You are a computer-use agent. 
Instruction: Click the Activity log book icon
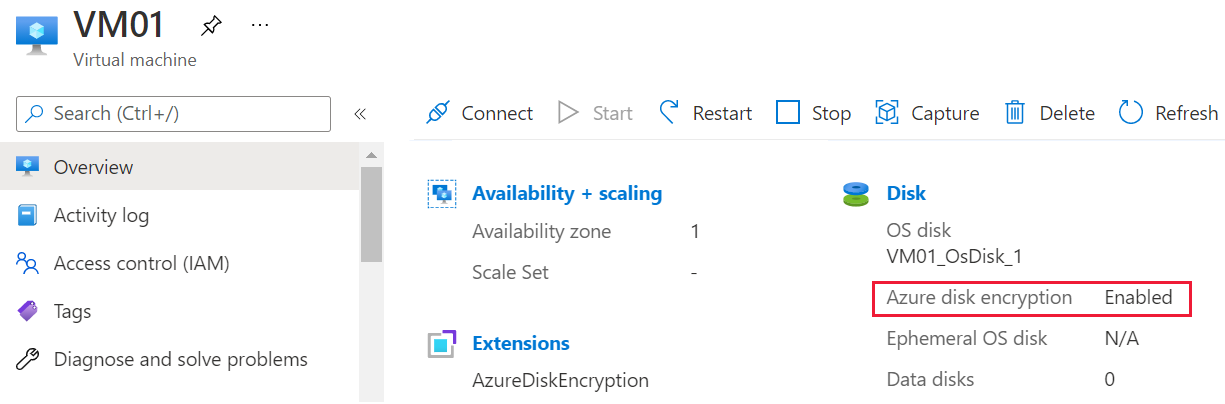tap(28, 215)
